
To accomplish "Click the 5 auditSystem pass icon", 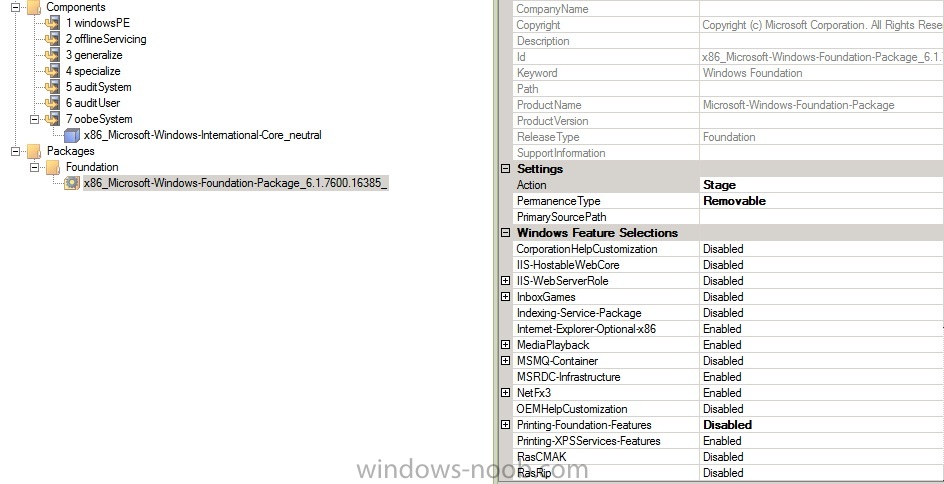I will click(53, 87).
